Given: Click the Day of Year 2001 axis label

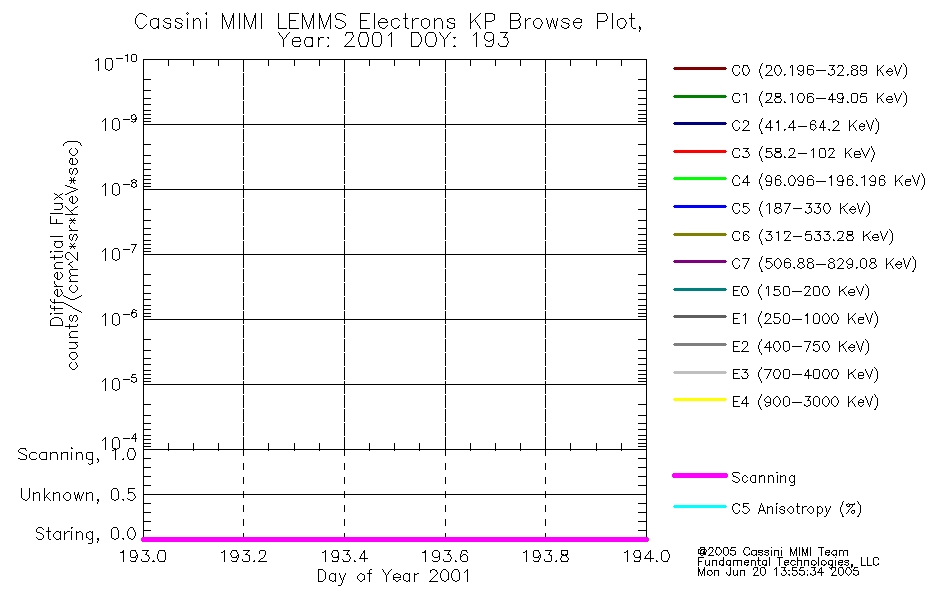Looking at the screenshot, I should 394,576.
